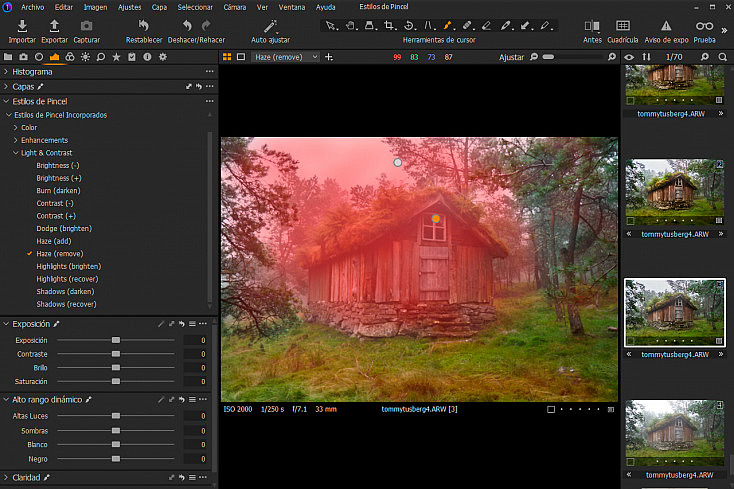Open the browser search magnifier icon
The height and width of the screenshot is (489, 734).
(x=722, y=57)
